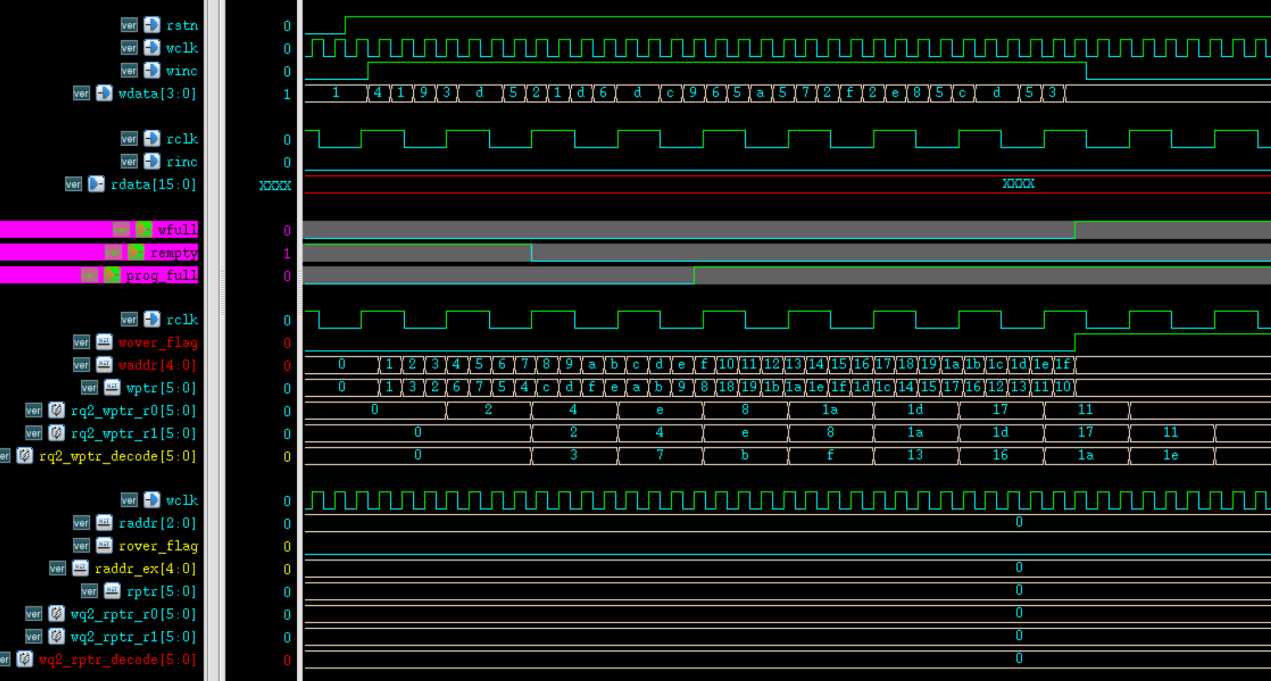Select the highlighted rempty signal name
The height and width of the screenshot is (681, 1271).
tap(173, 253)
